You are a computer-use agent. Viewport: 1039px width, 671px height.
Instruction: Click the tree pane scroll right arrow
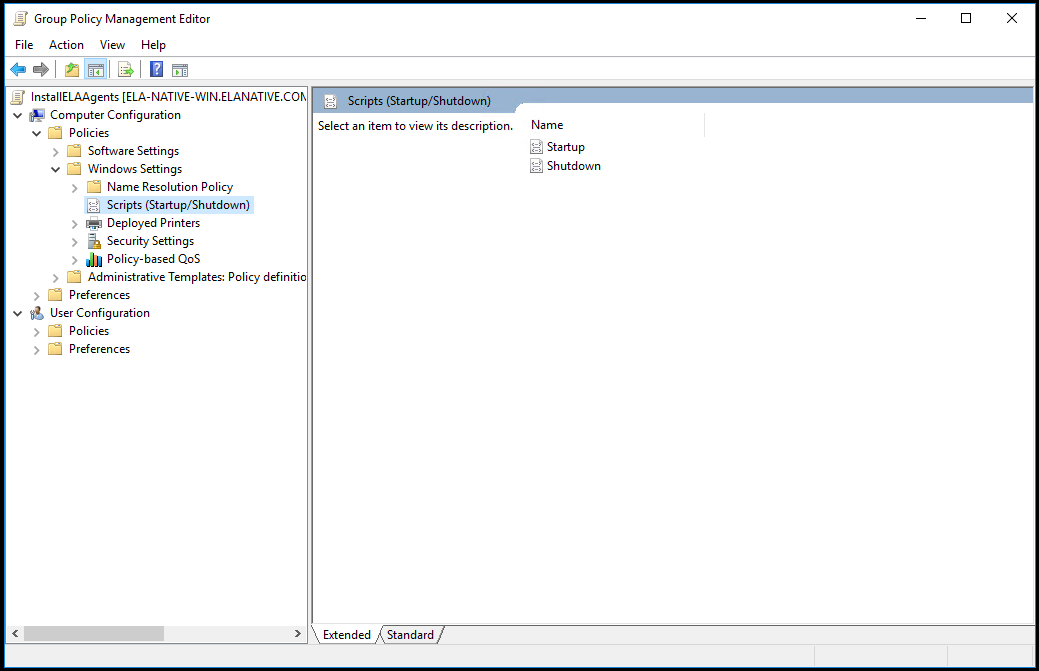(x=298, y=634)
